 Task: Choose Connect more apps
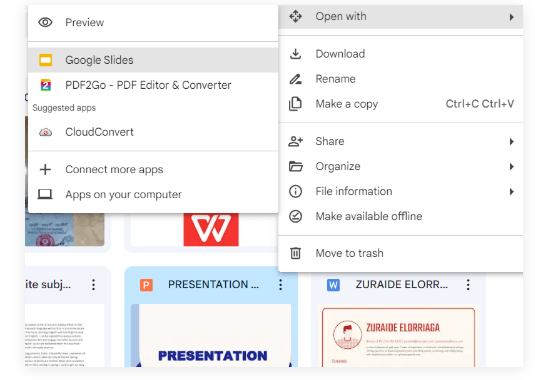(153, 170)
